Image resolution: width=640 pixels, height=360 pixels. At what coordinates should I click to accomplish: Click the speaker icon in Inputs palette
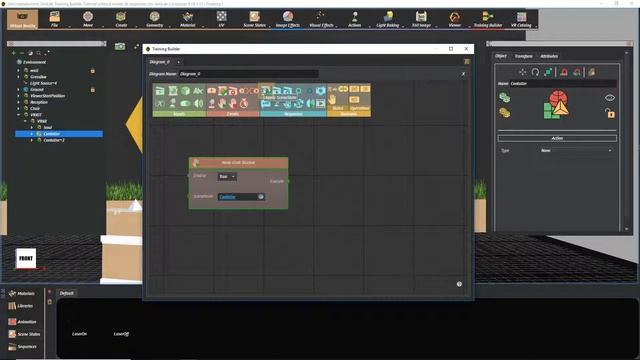tap(198, 104)
